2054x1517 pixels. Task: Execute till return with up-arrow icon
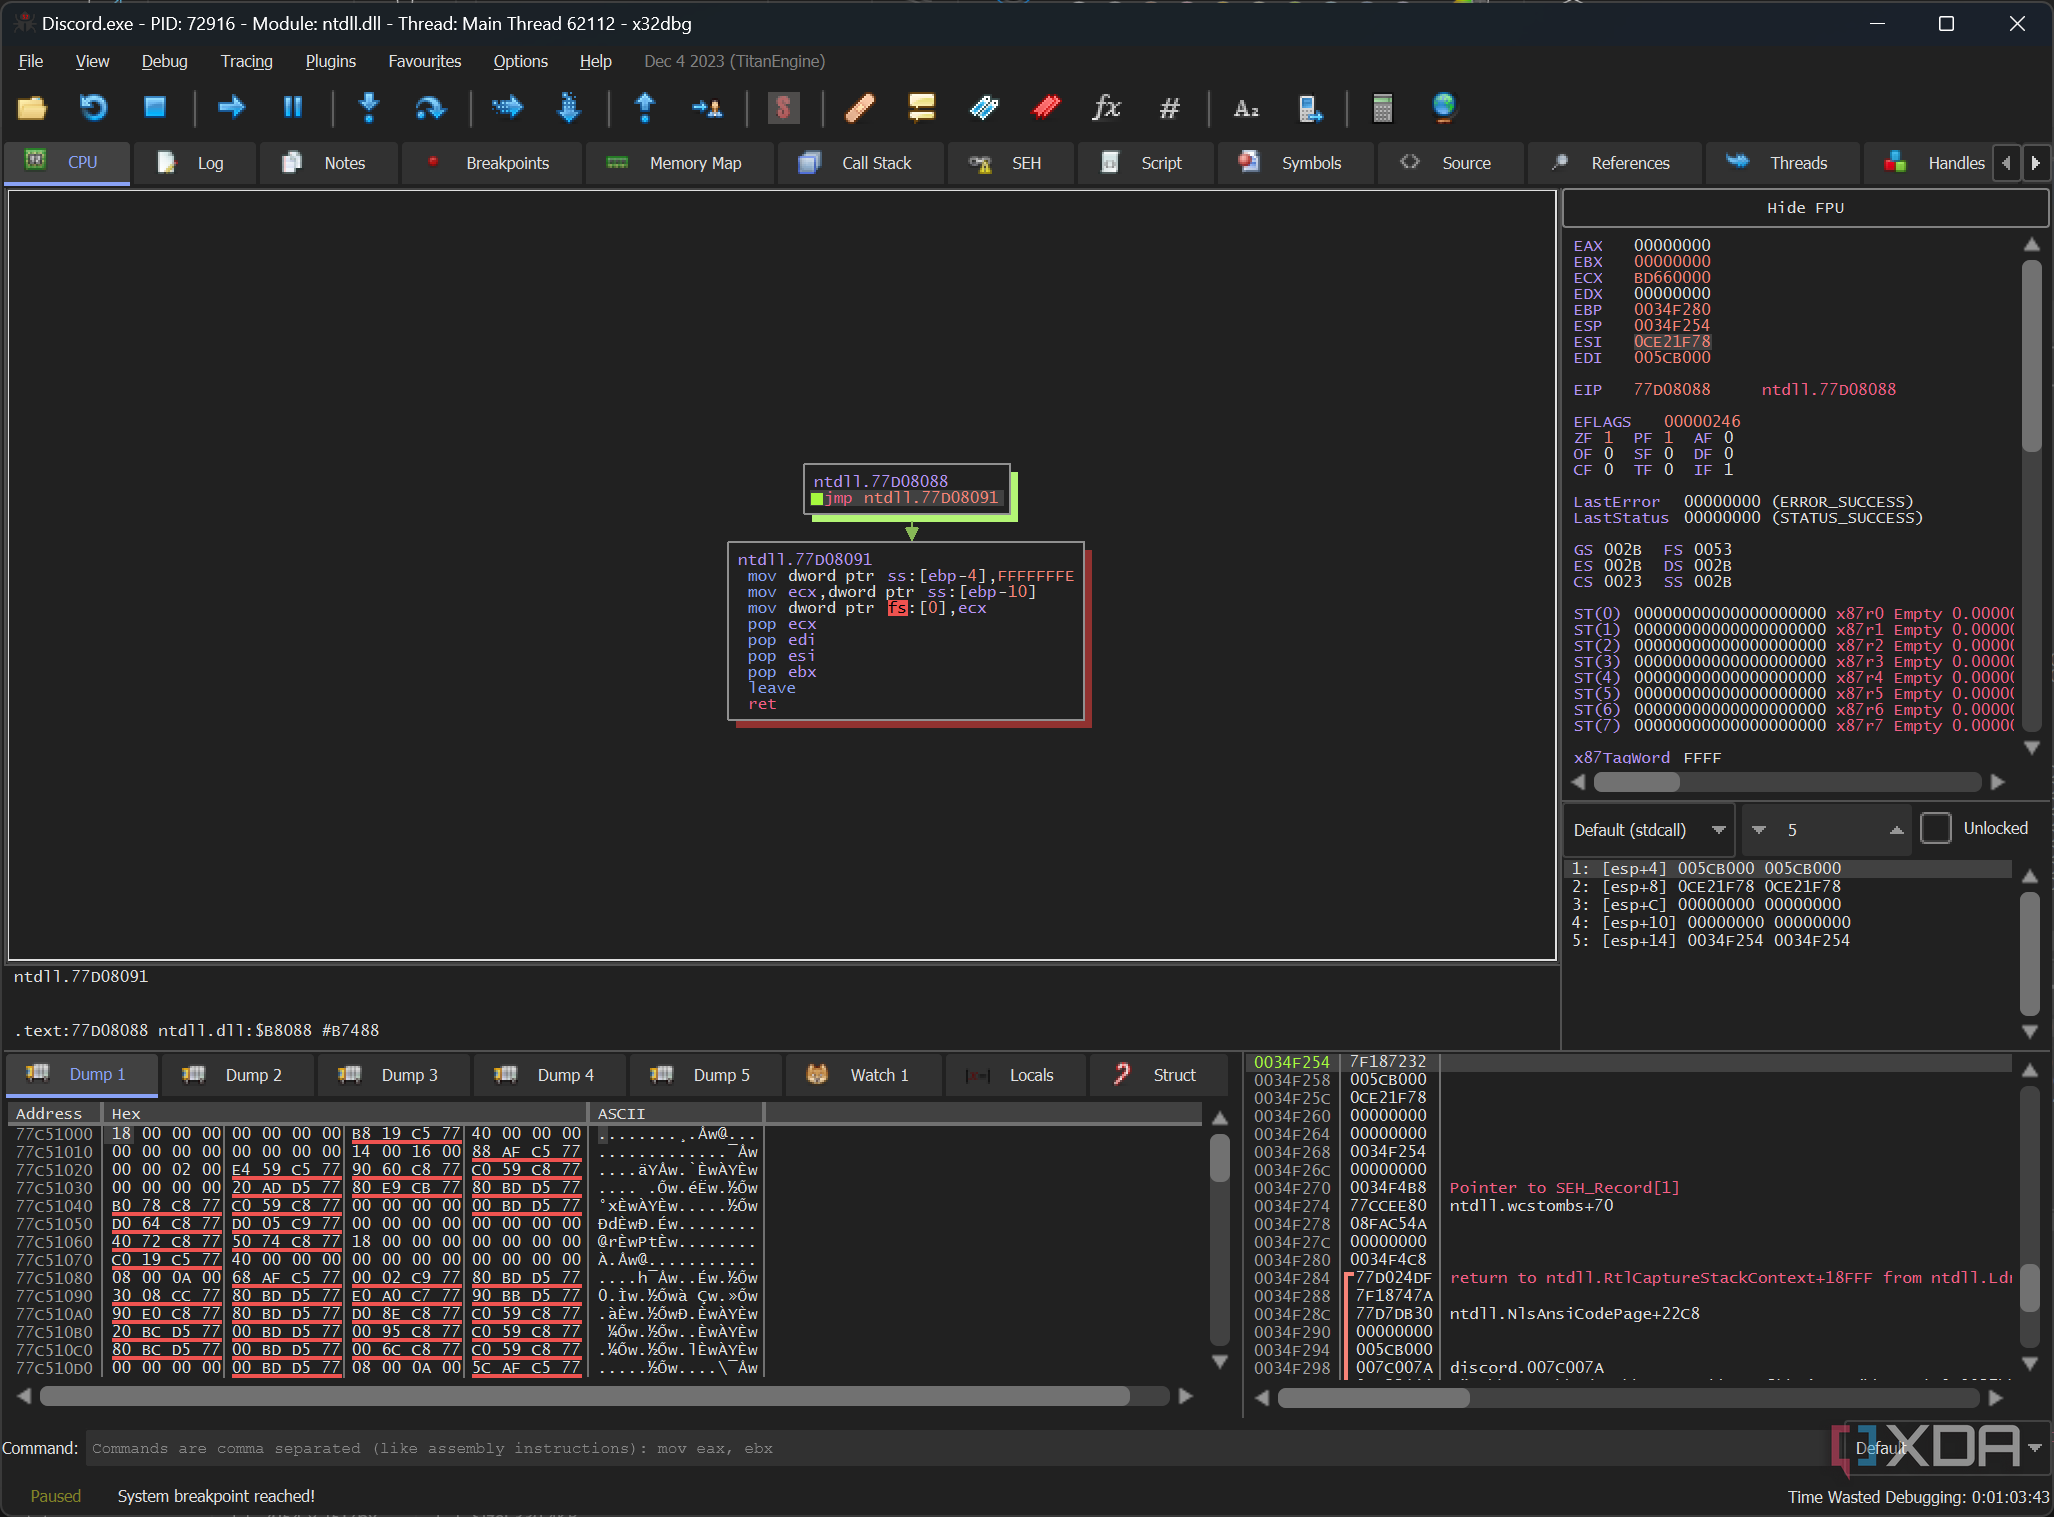pos(645,108)
